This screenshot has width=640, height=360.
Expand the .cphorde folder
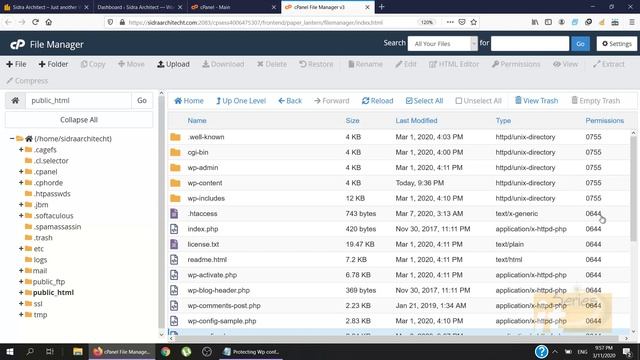pyautogui.click(x=21, y=183)
